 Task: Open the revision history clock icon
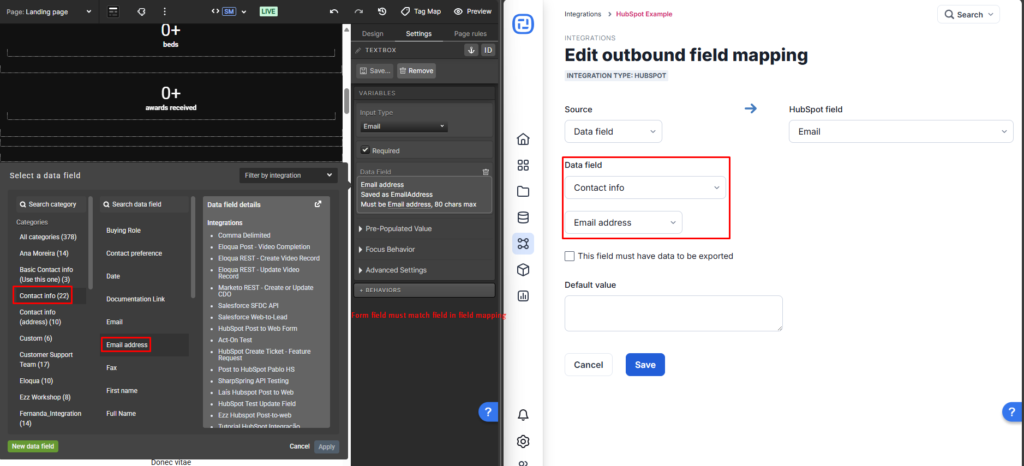point(382,12)
